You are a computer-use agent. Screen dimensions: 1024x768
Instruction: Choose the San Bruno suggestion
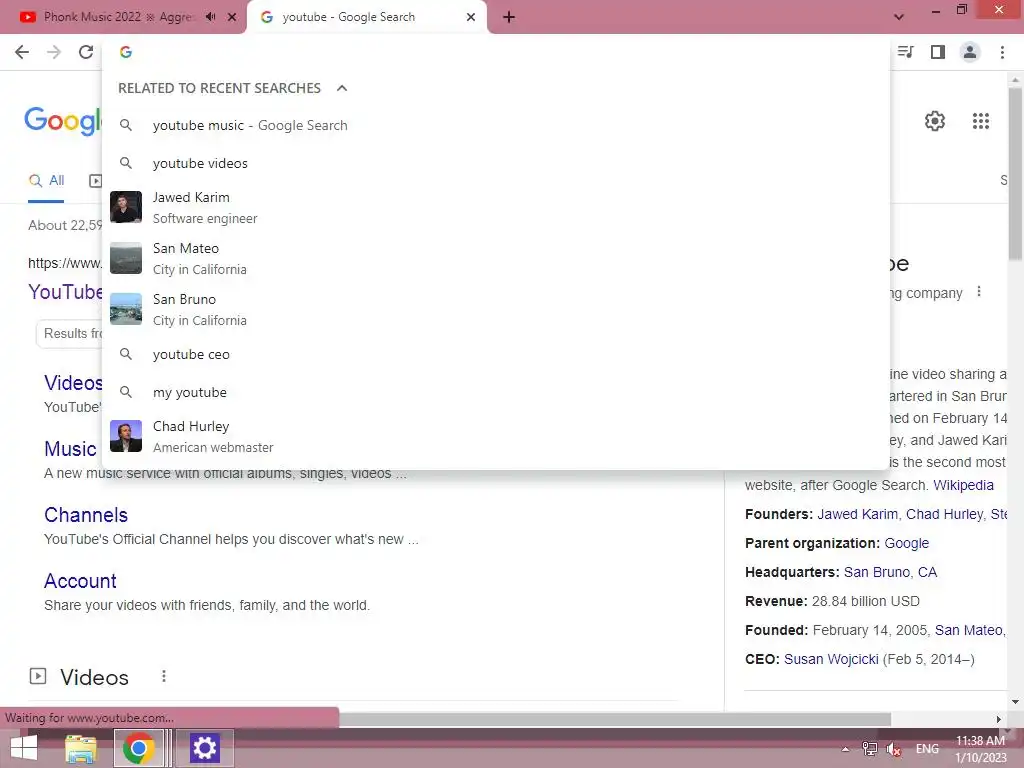(496, 310)
